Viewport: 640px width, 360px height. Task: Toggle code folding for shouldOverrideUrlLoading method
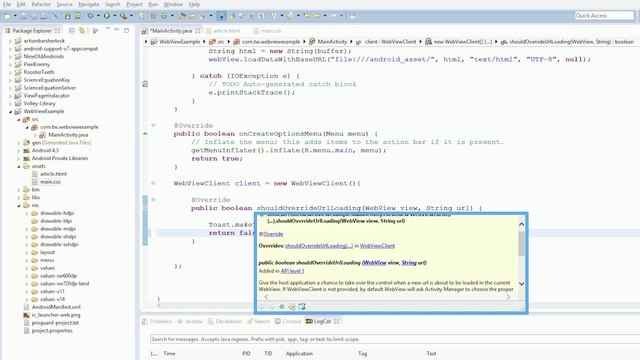tap(153, 200)
